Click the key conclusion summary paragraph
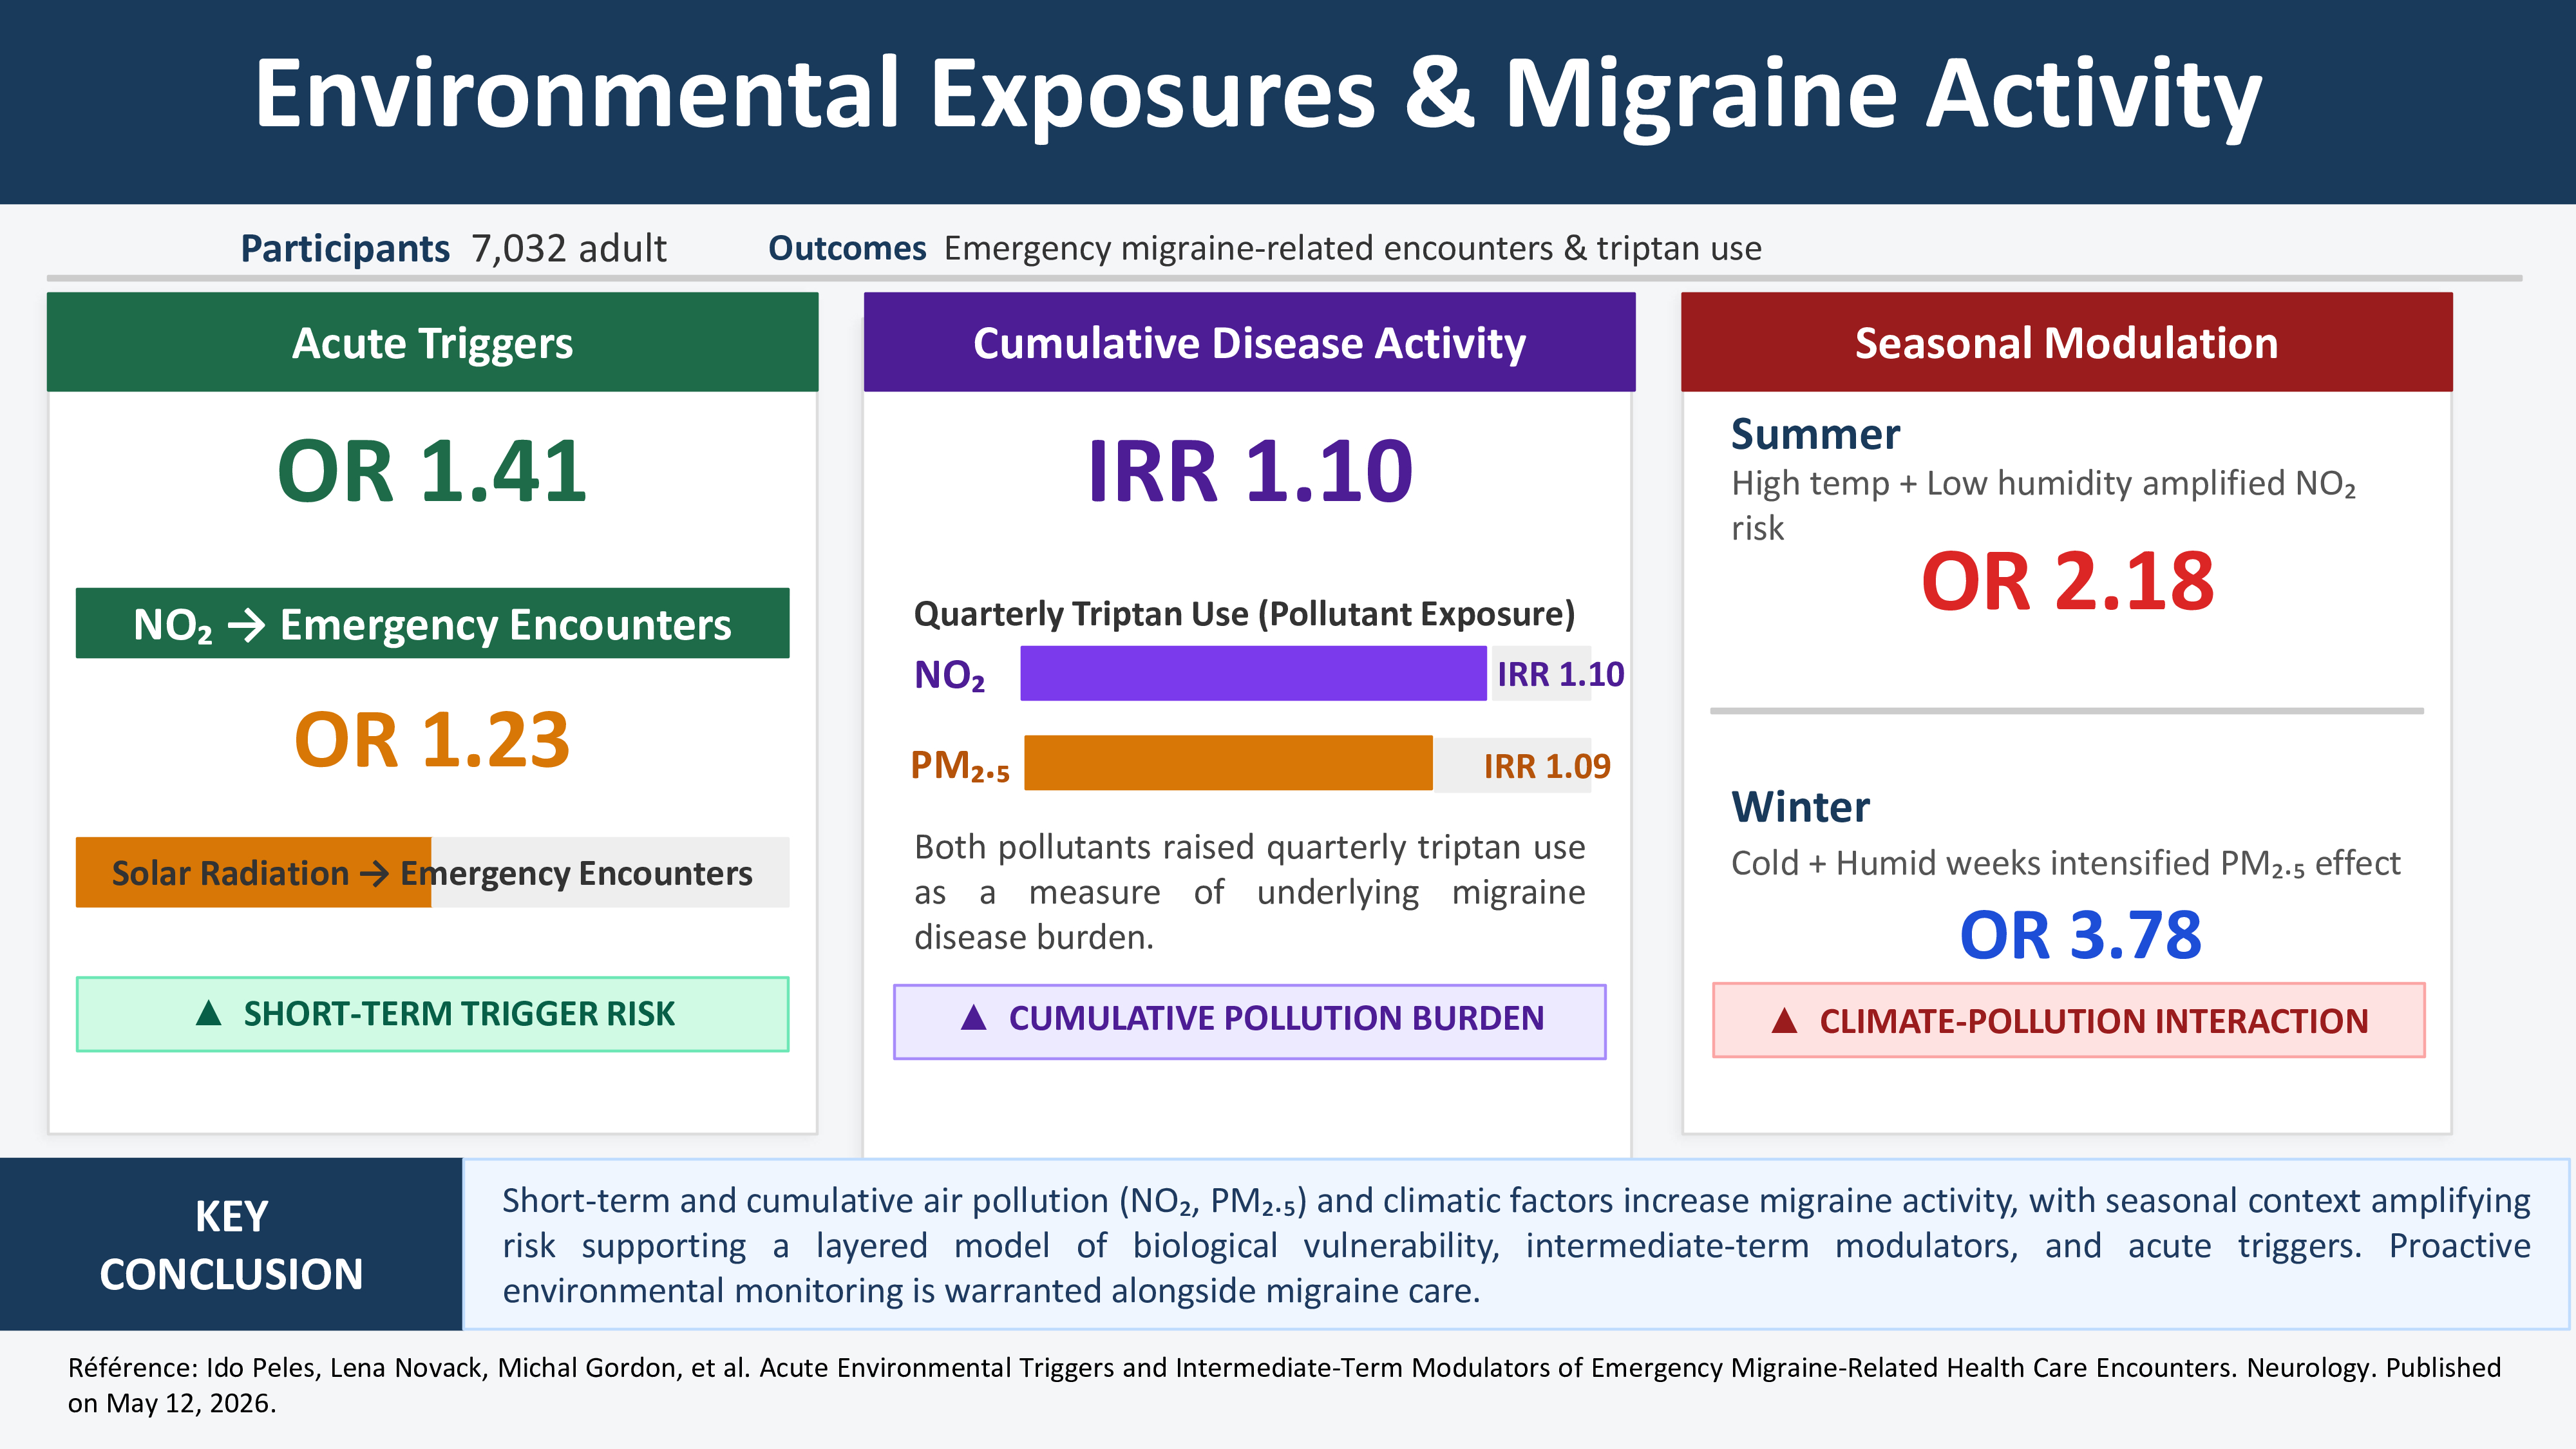Viewport: 2576px width, 1449px height. tap(1516, 1245)
